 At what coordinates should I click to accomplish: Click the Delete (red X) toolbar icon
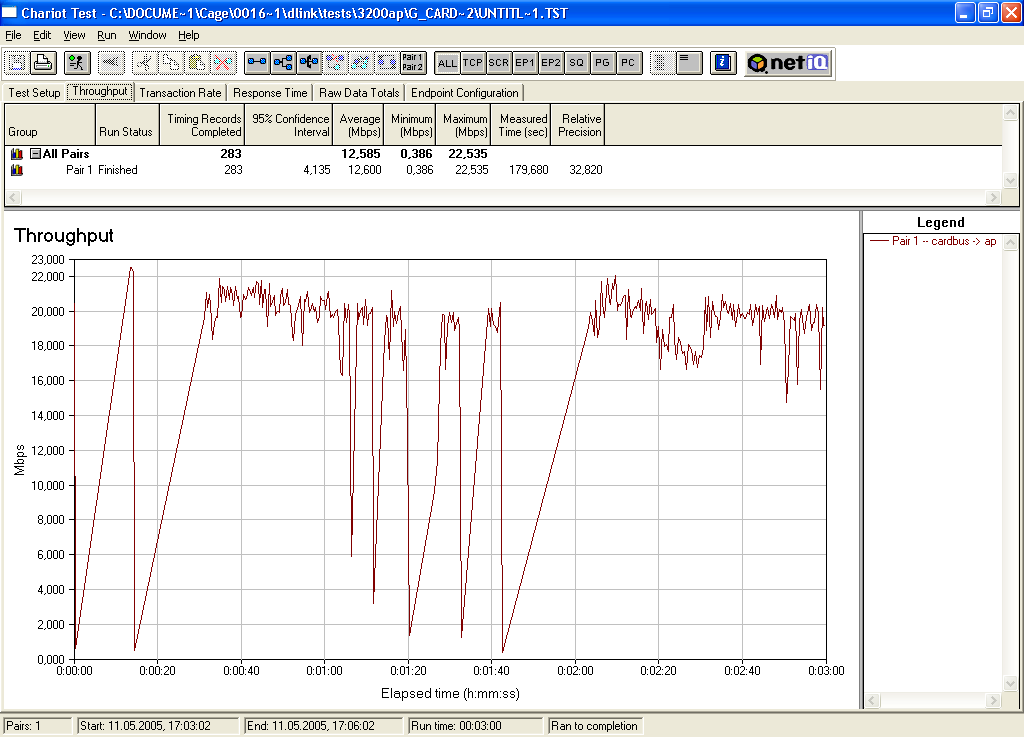223,63
